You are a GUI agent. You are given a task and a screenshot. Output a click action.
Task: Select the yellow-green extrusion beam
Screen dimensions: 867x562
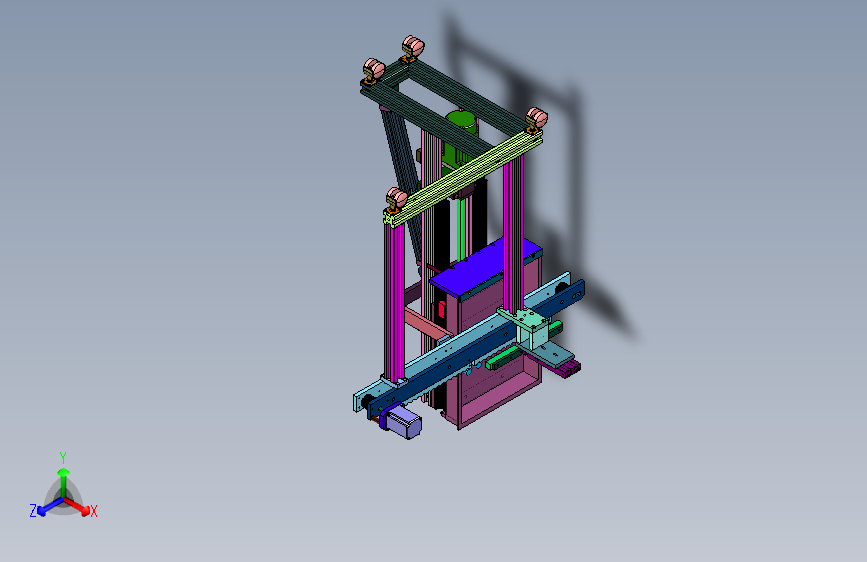tap(463, 177)
